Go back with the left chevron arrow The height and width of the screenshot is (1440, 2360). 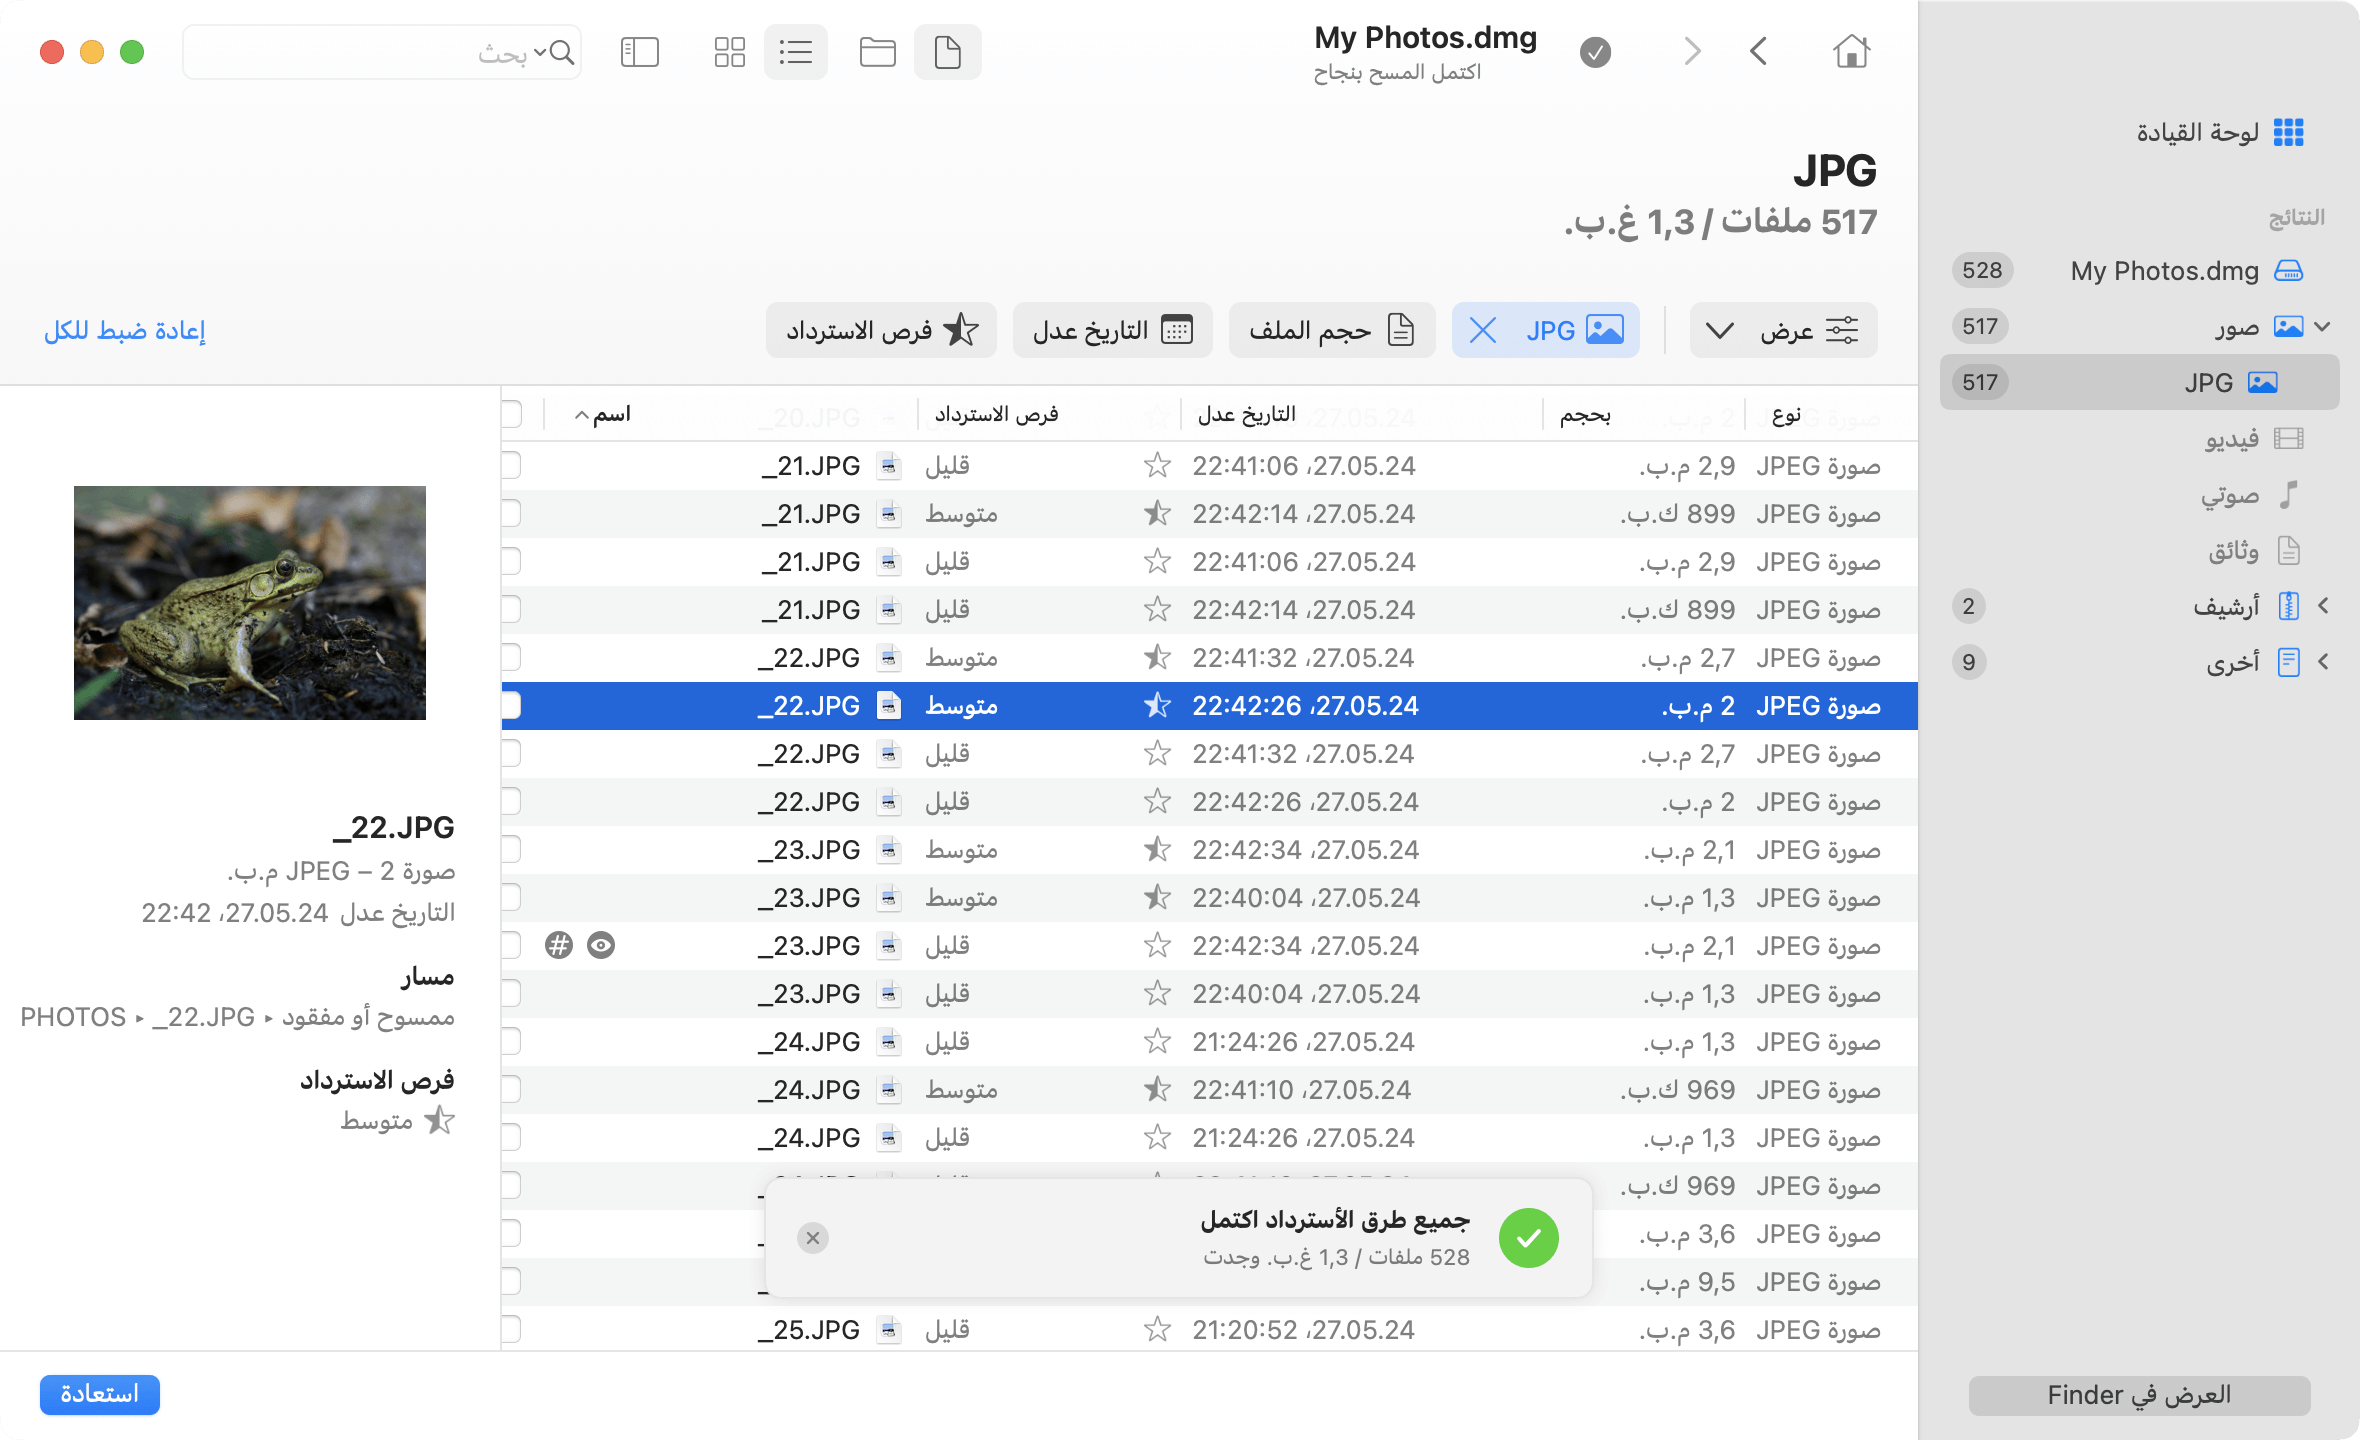(x=1759, y=51)
